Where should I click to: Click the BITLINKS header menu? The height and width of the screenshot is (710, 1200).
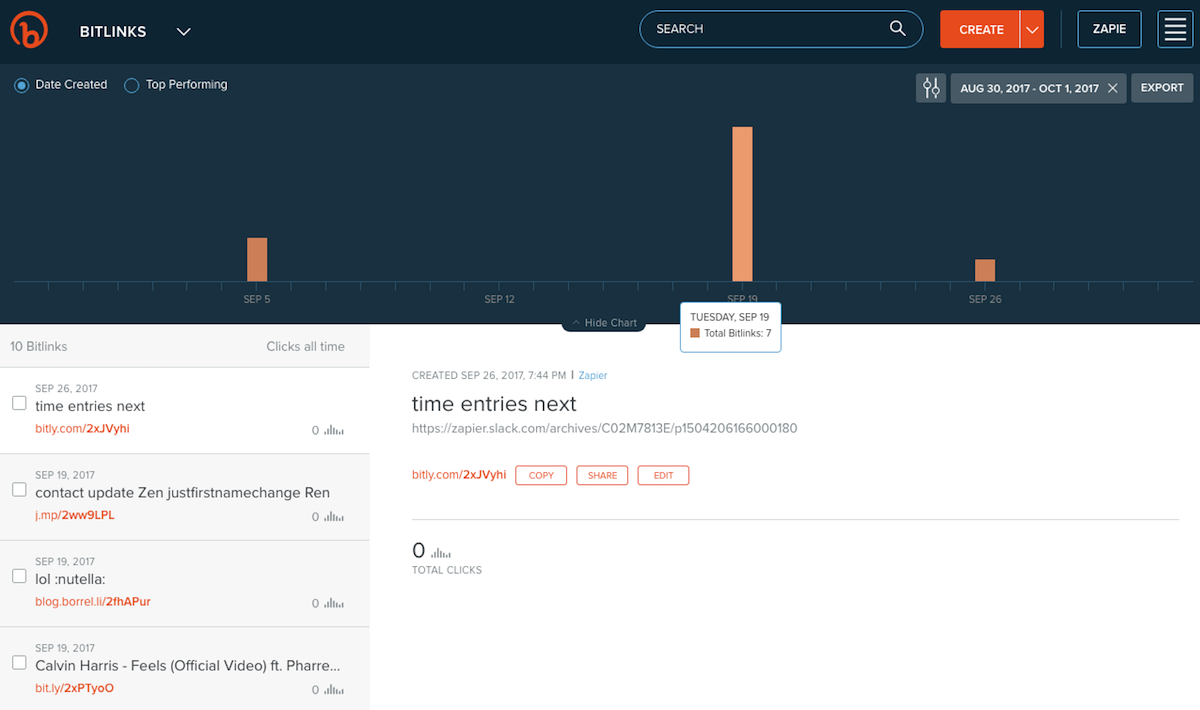(113, 31)
